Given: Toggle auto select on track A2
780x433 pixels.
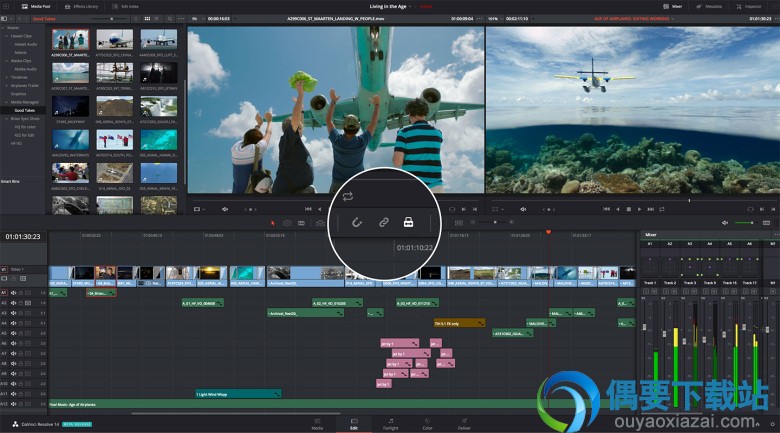Looking at the screenshot, I should click(28, 303).
